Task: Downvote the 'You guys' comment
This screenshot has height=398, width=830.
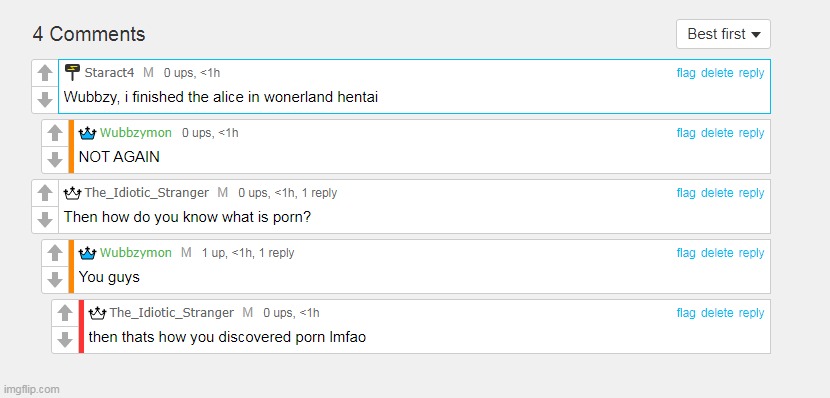Action: click(x=55, y=279)
